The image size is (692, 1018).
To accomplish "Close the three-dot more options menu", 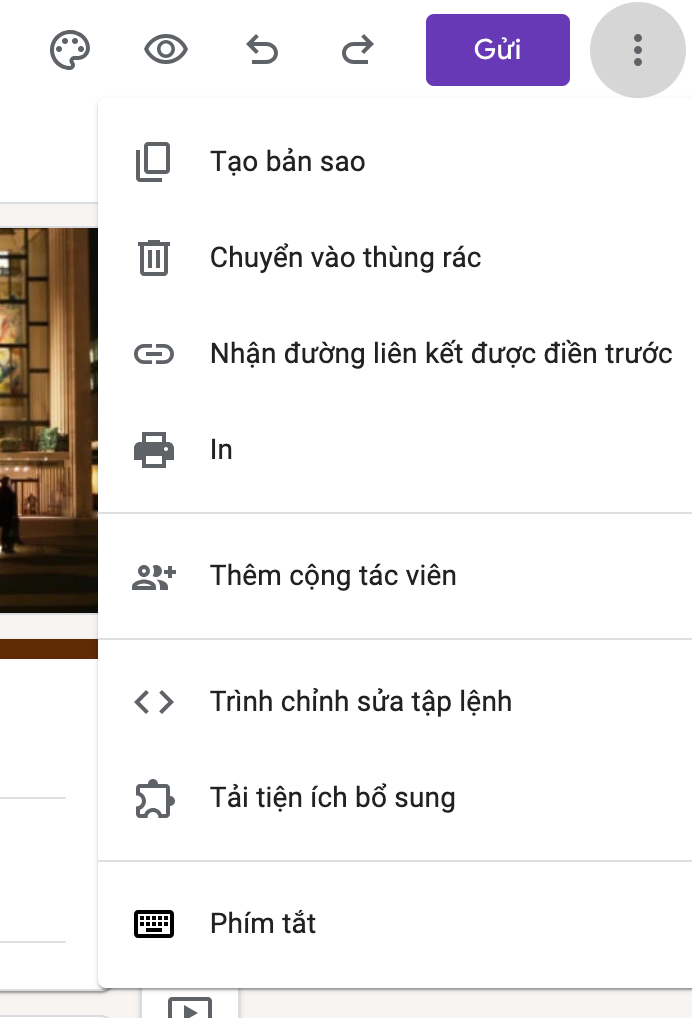I will pyautogui.click(x=637, y=49).
